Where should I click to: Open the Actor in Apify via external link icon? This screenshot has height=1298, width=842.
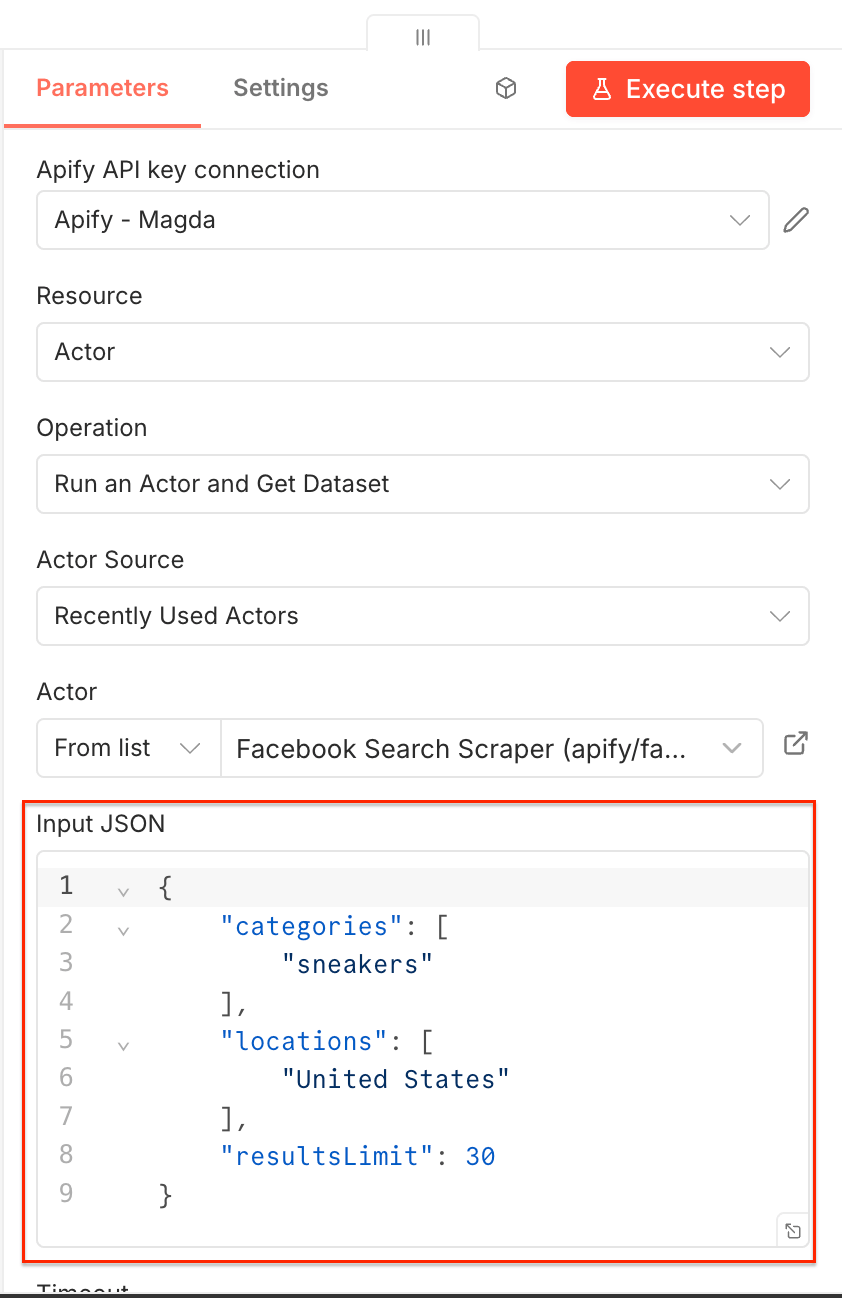[x=795, y=744]
